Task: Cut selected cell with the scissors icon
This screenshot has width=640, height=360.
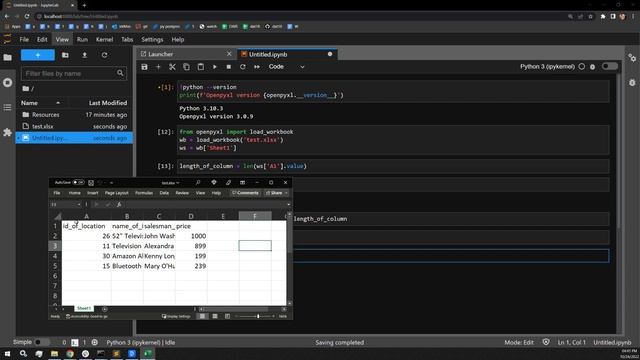Action: 172,67
